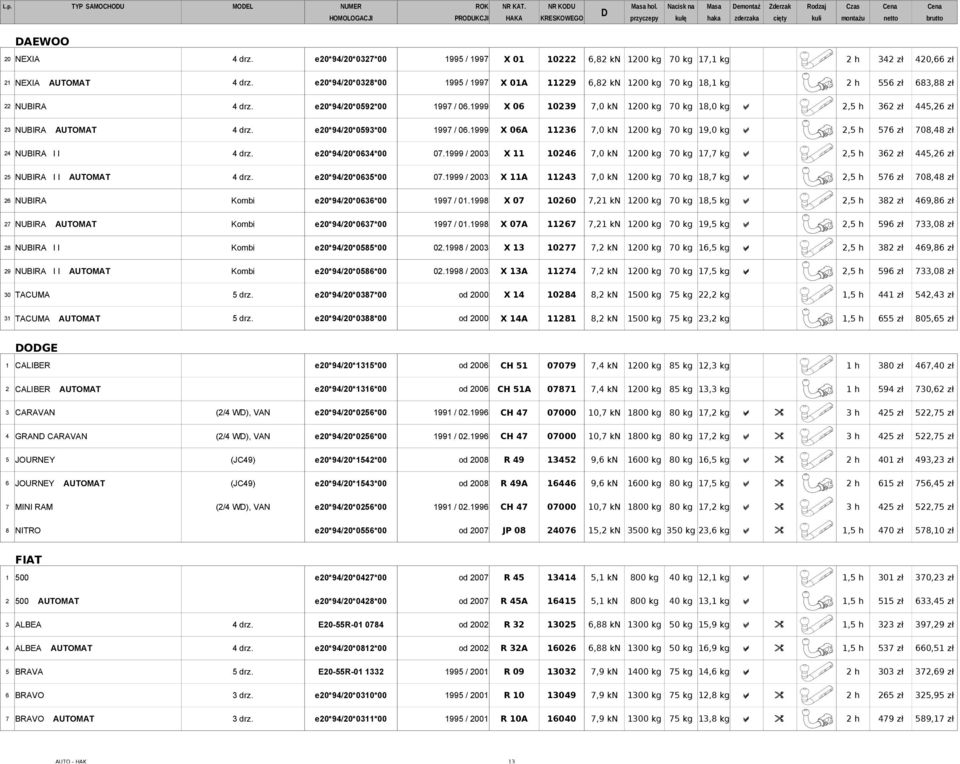960x764 pixels.
Task: Click the AUTO - HAK footer text
Action: [71, 761]
